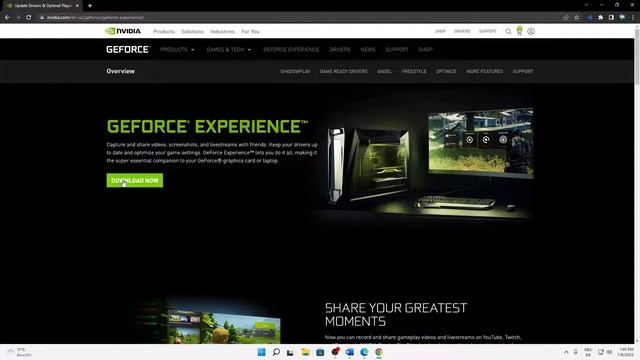Open the For You menu
This screenshot has width=640, height=360.
click(x=250, y=31)
